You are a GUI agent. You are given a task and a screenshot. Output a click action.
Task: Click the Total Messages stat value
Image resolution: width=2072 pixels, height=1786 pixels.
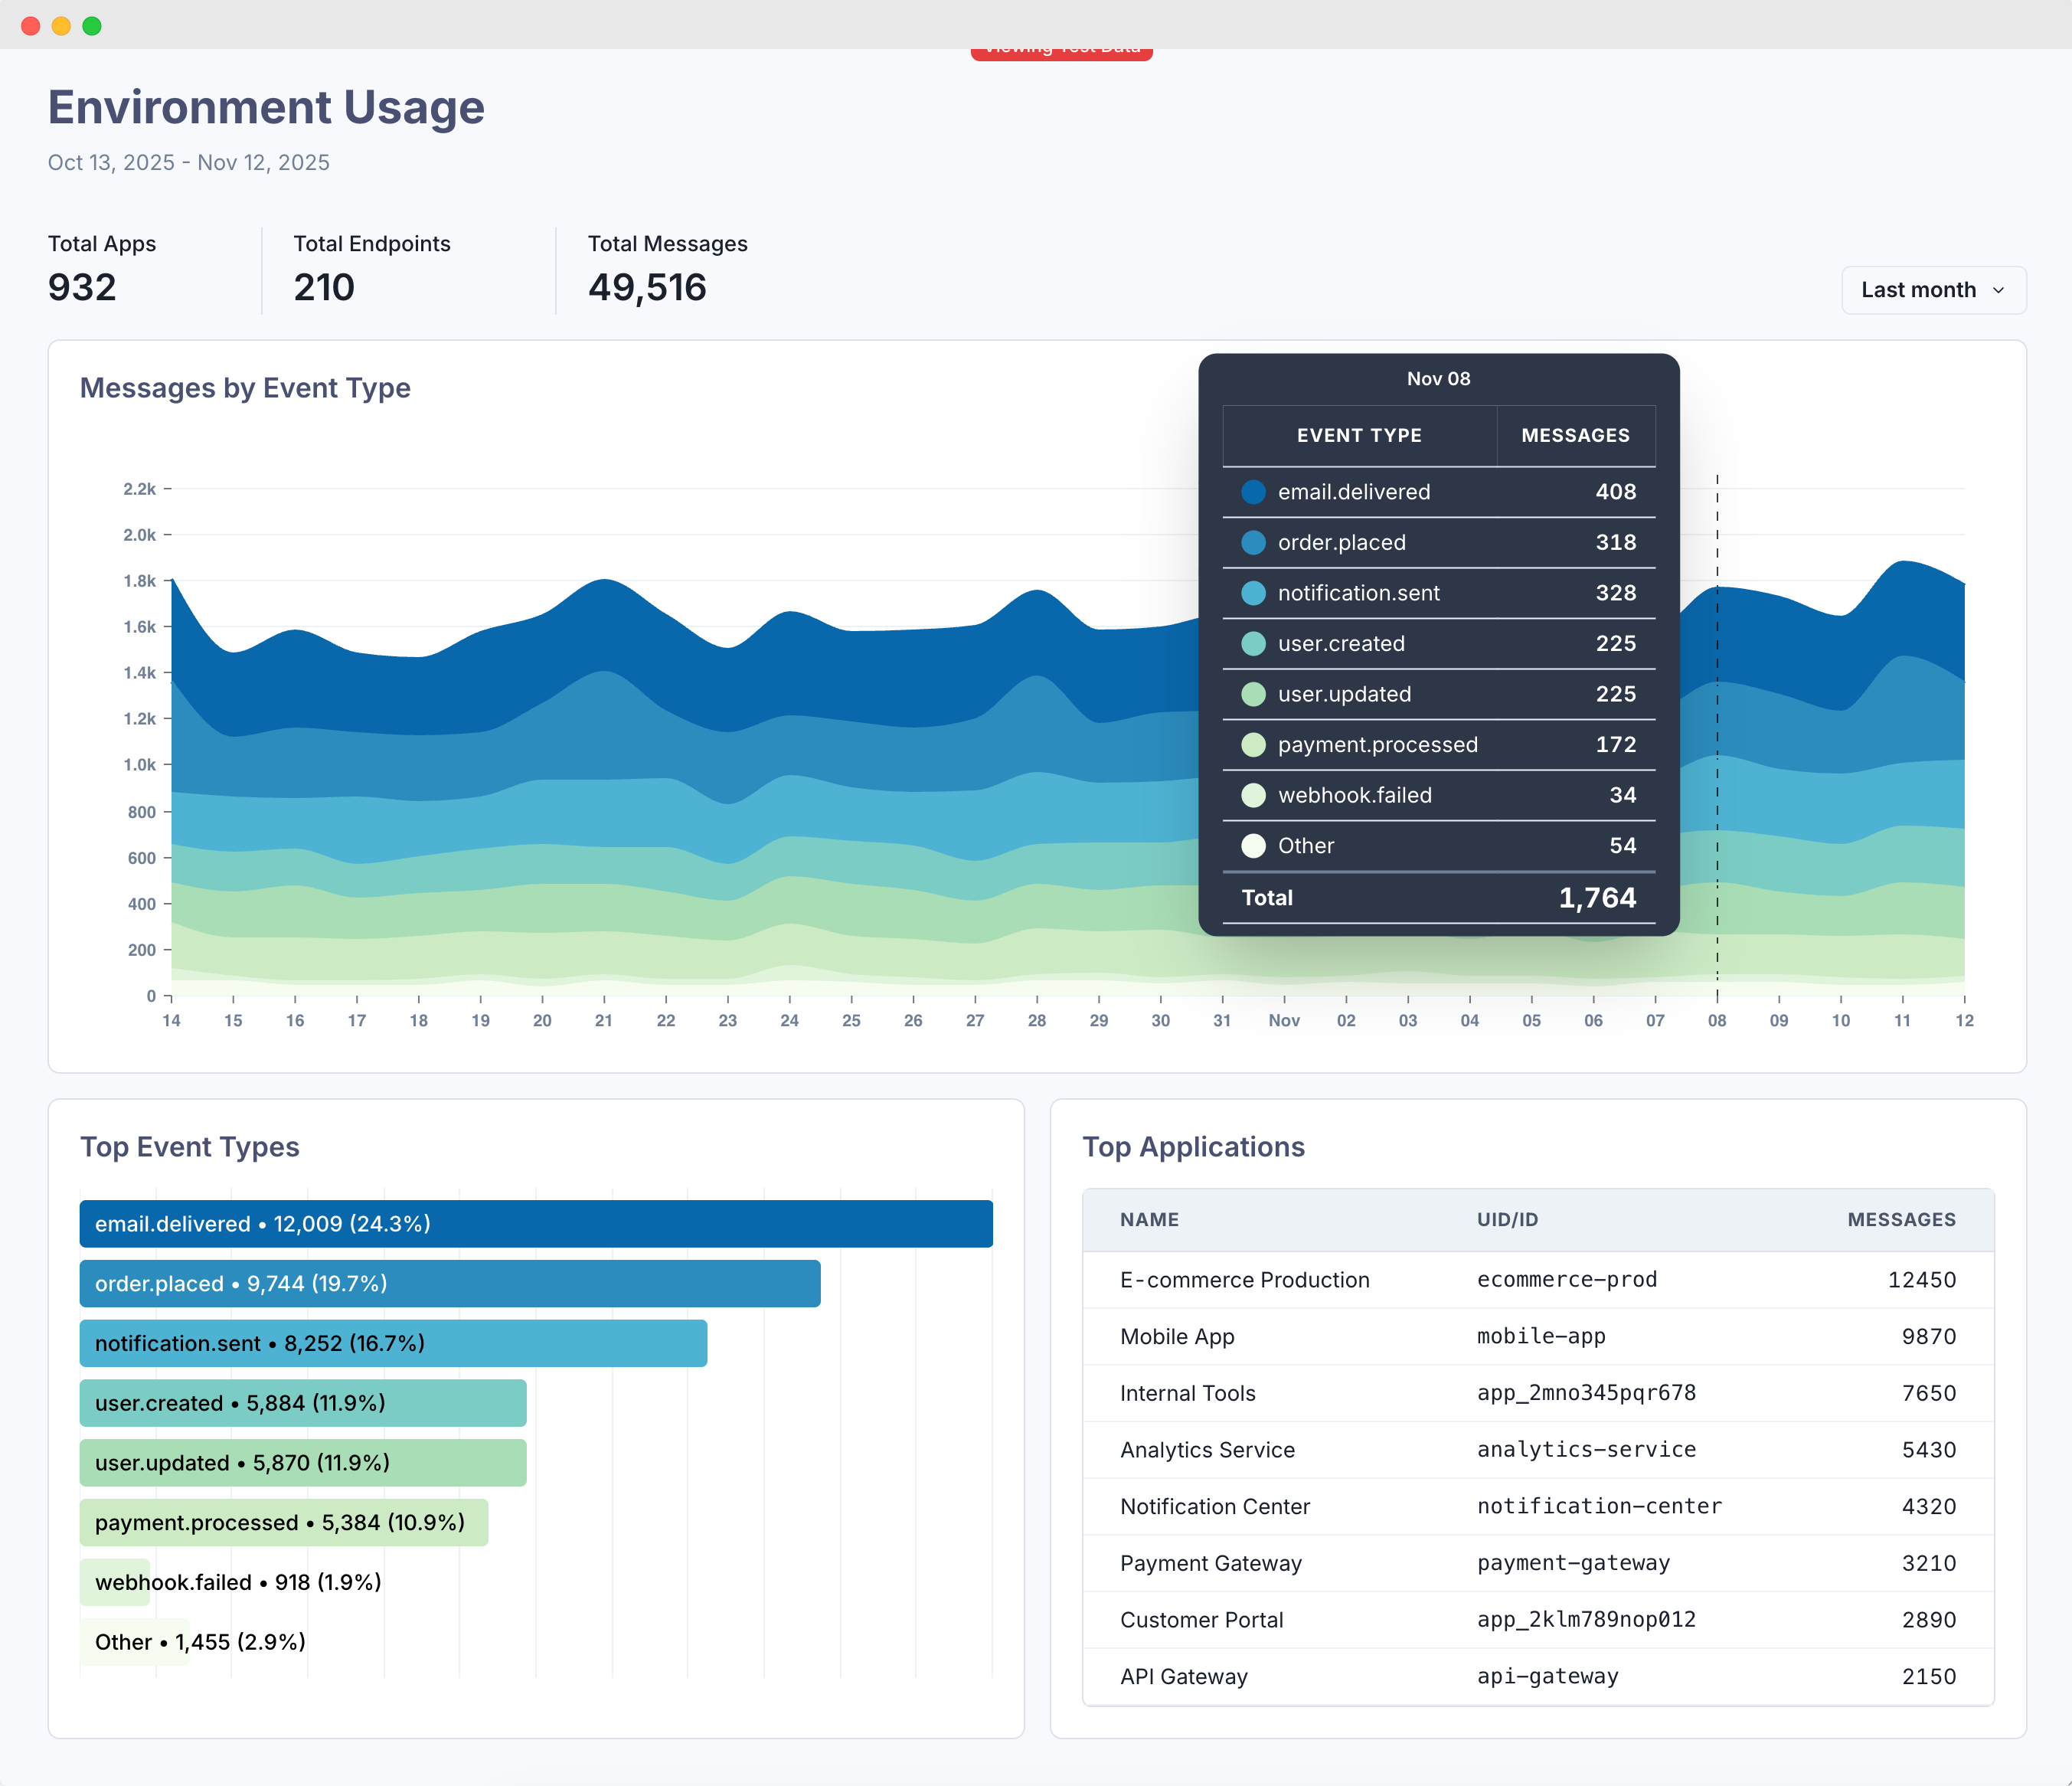(646, 288)
